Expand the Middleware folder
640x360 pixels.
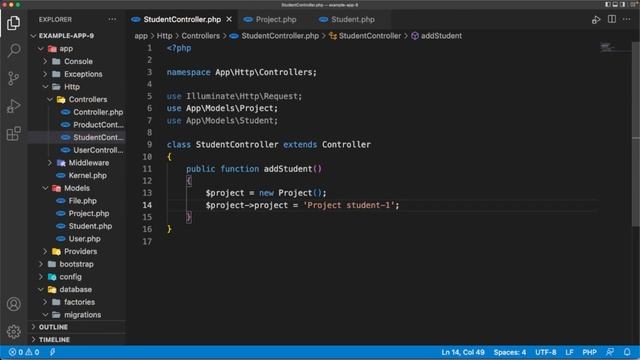(x=49, y=162)
